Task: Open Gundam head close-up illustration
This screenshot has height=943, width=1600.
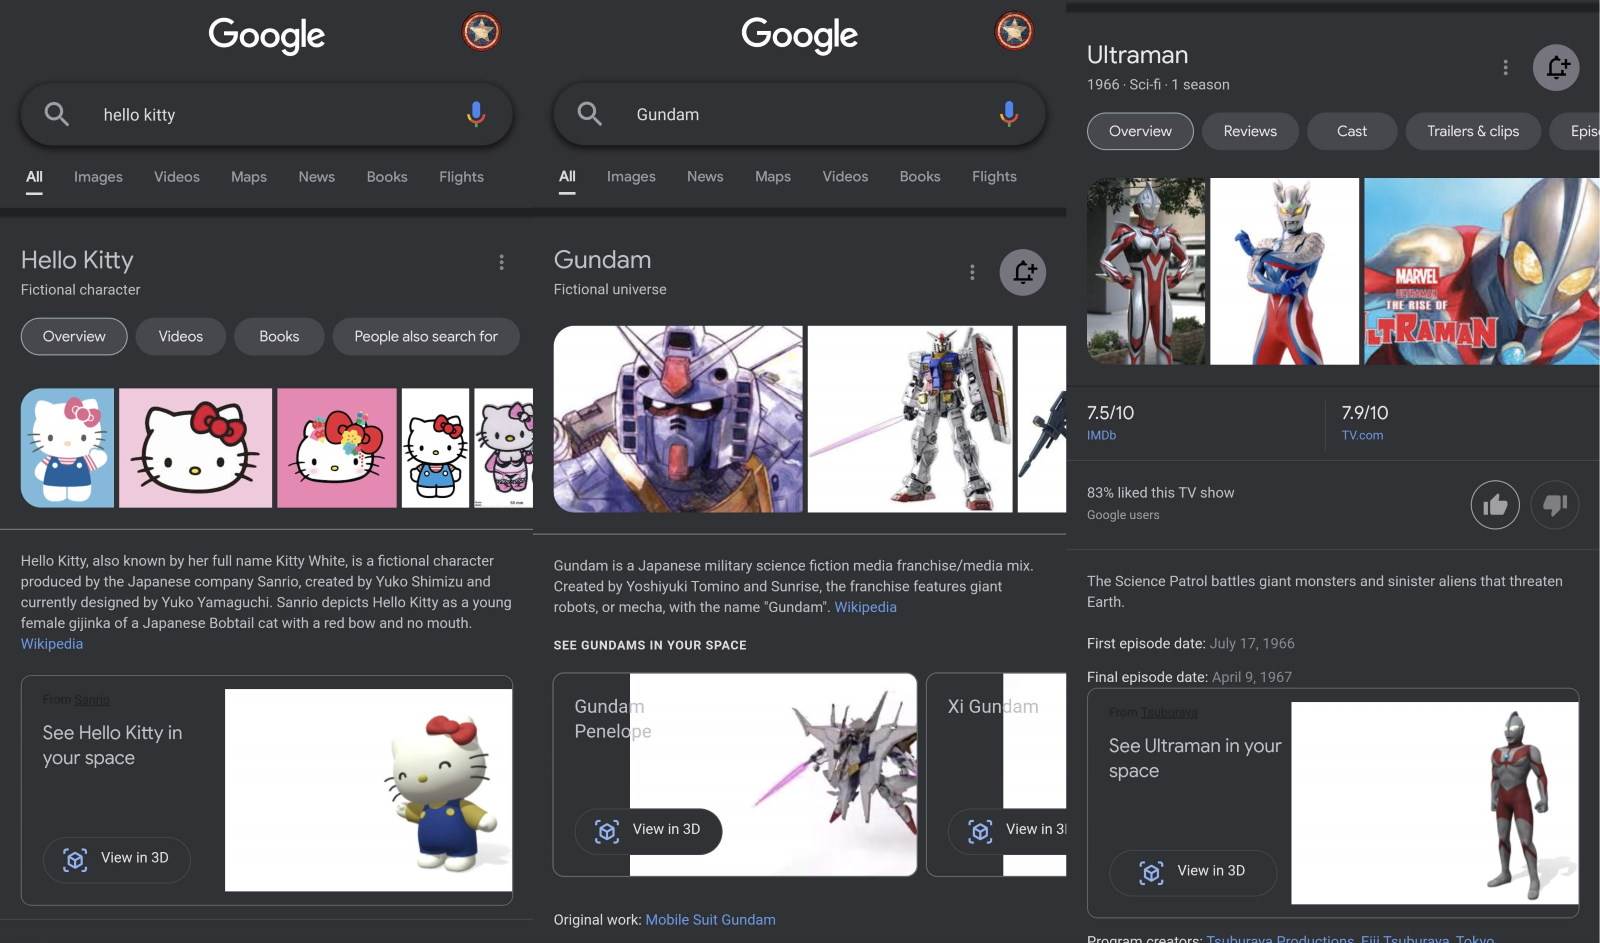Action: [678, 419]
